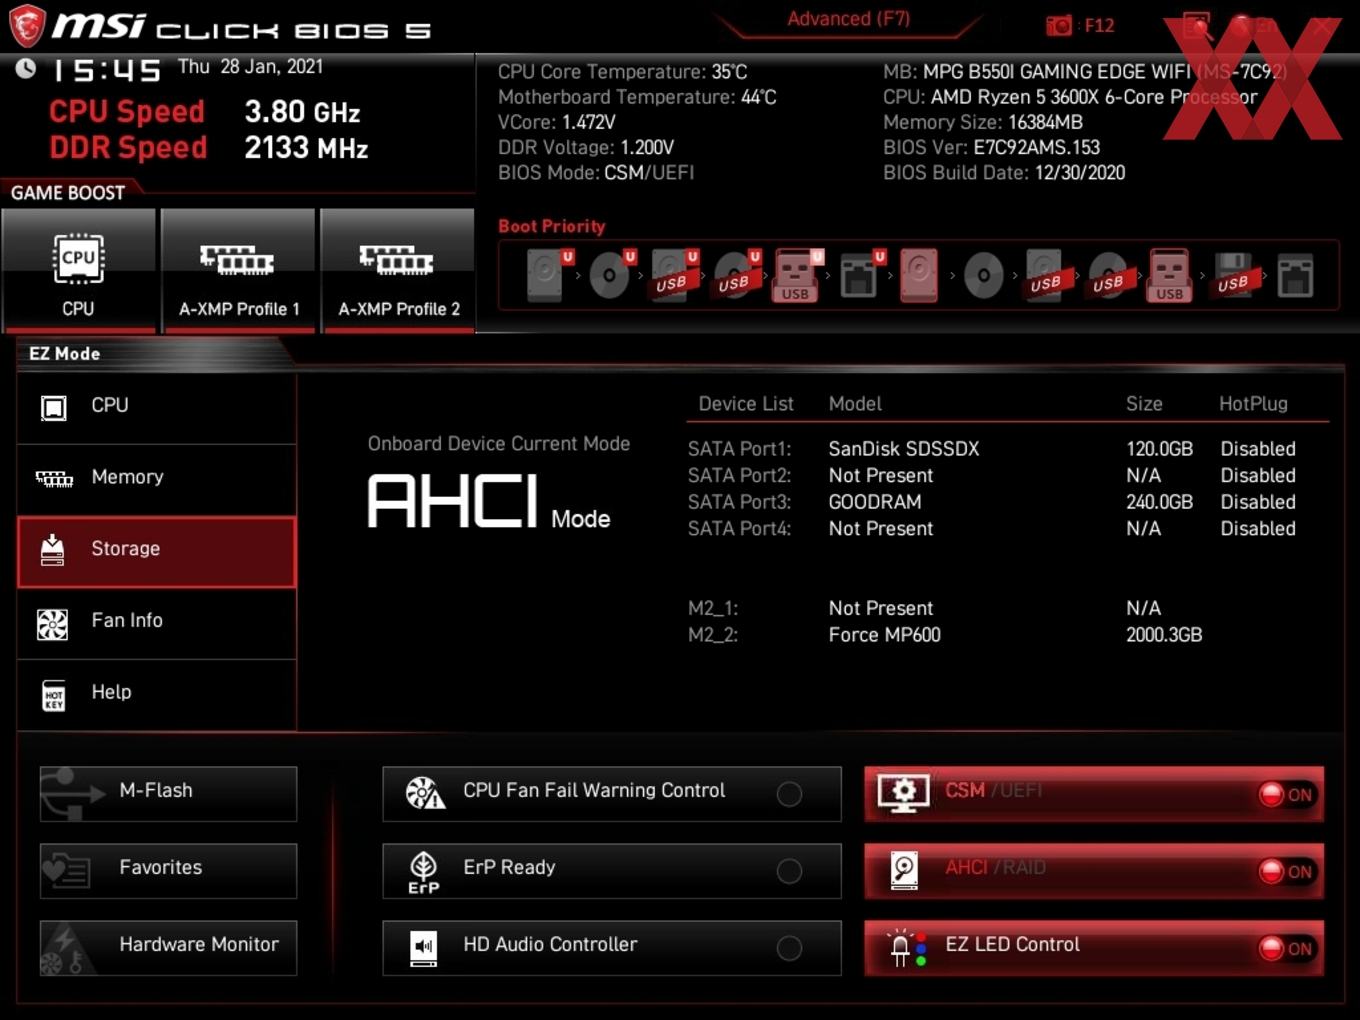Click the SATA Port2 label
Viewport: 1360px width, 1020px height.
[x=739, y=476]
